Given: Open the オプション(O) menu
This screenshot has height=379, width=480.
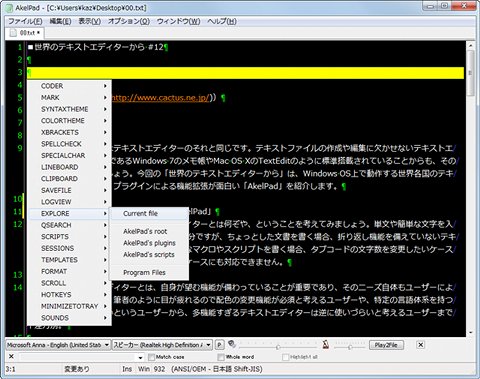Looking at the screenshot, I should tap(129, 21).
